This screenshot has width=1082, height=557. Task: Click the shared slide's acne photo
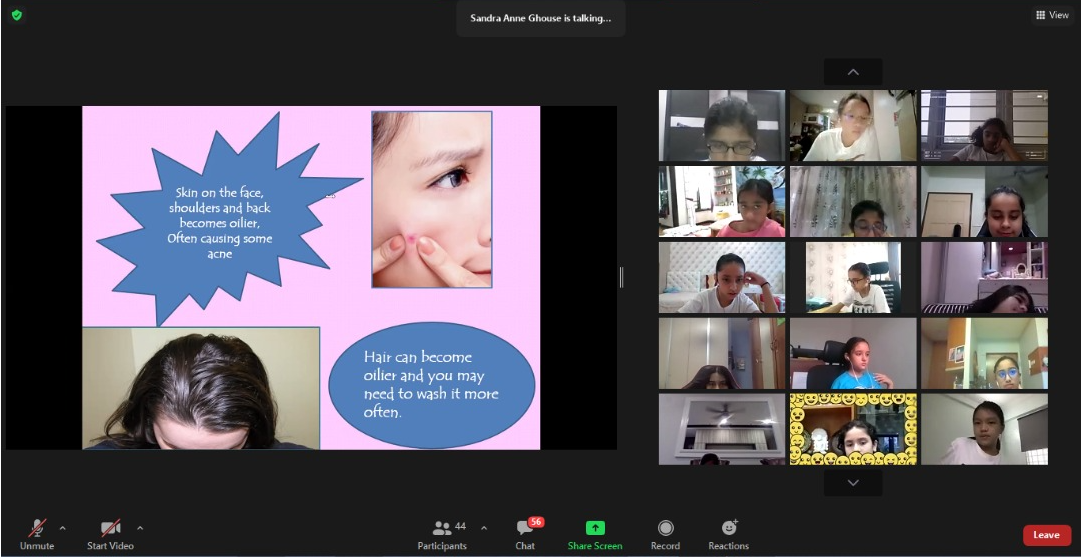[432, 199]
